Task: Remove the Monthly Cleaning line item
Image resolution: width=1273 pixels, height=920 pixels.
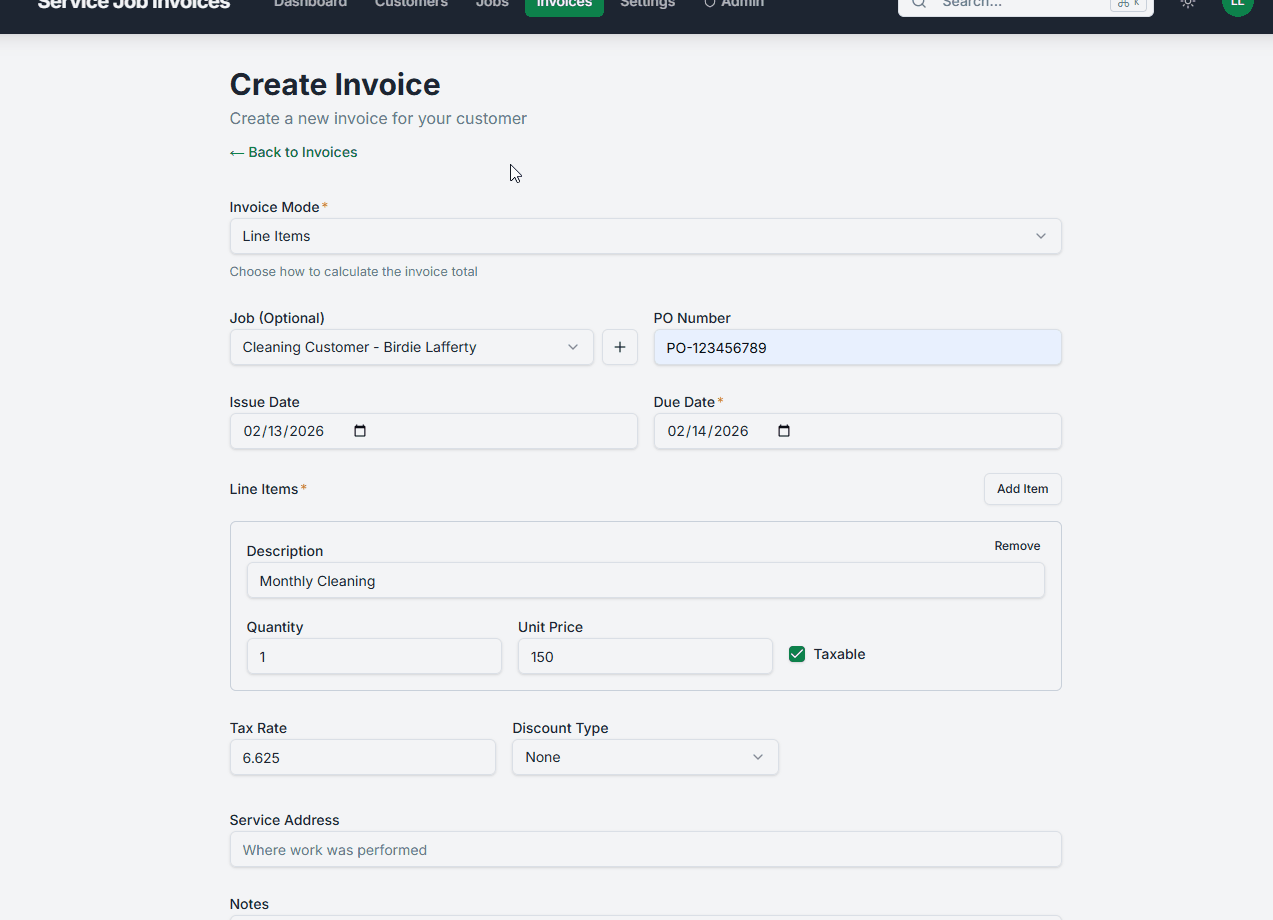Action: click(x=1016, y=546)
